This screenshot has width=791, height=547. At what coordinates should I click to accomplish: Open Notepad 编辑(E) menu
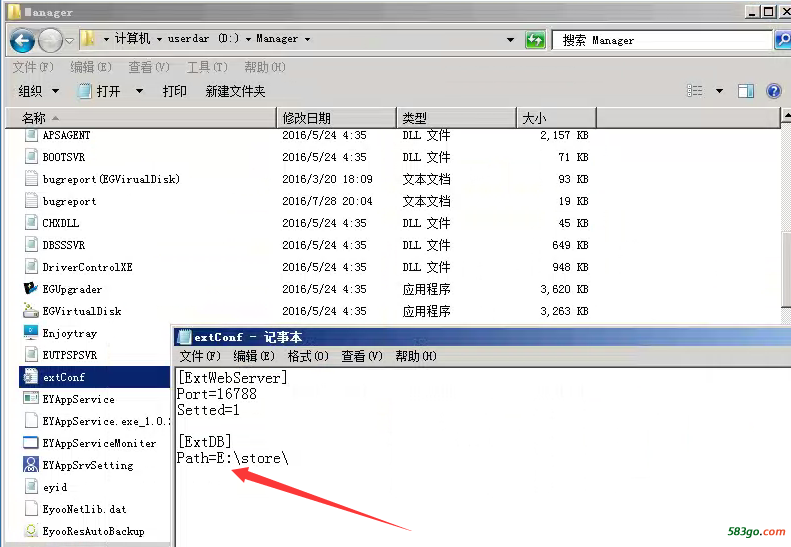(x=254, y=356)
